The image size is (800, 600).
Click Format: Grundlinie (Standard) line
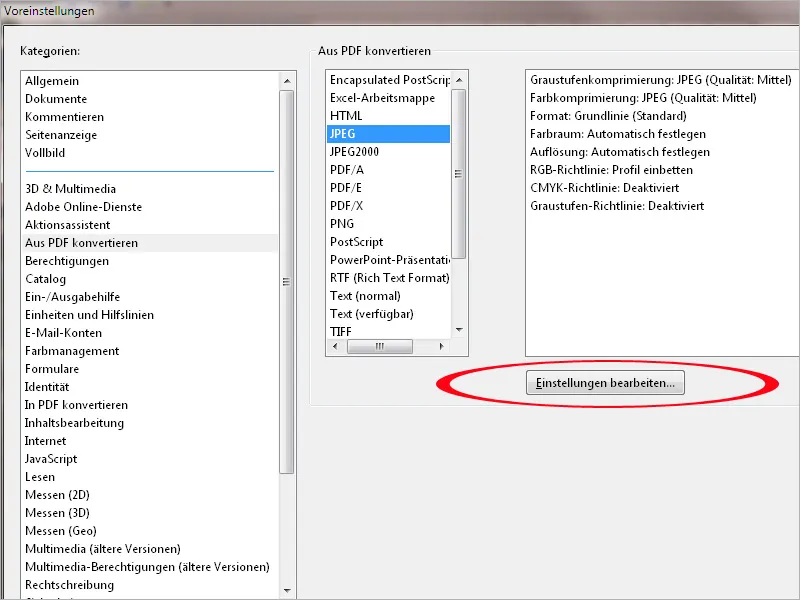tap(608, 115)
